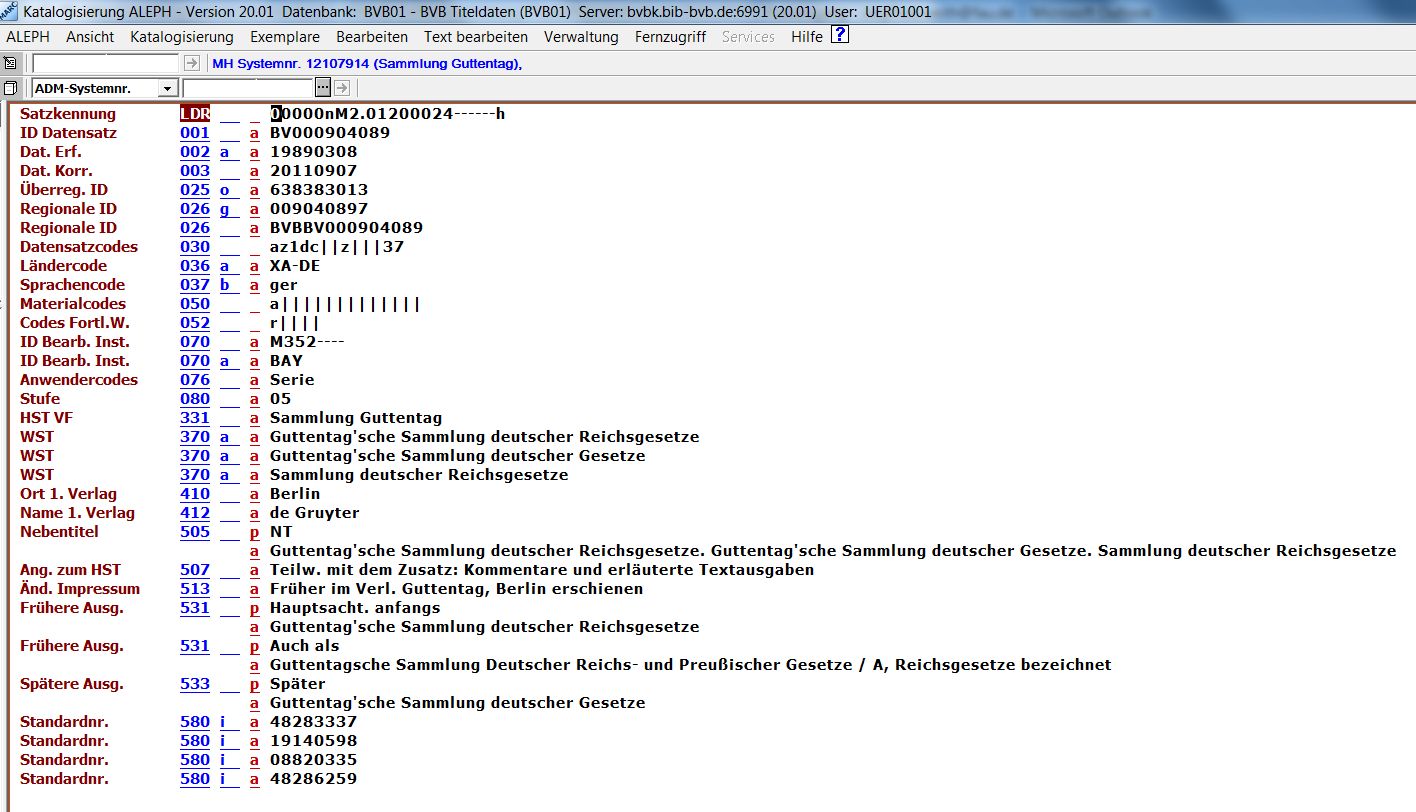Click the MARC application icon in title bar
The height and width of the screenshot is (812, 1416).
click(9, 11)
